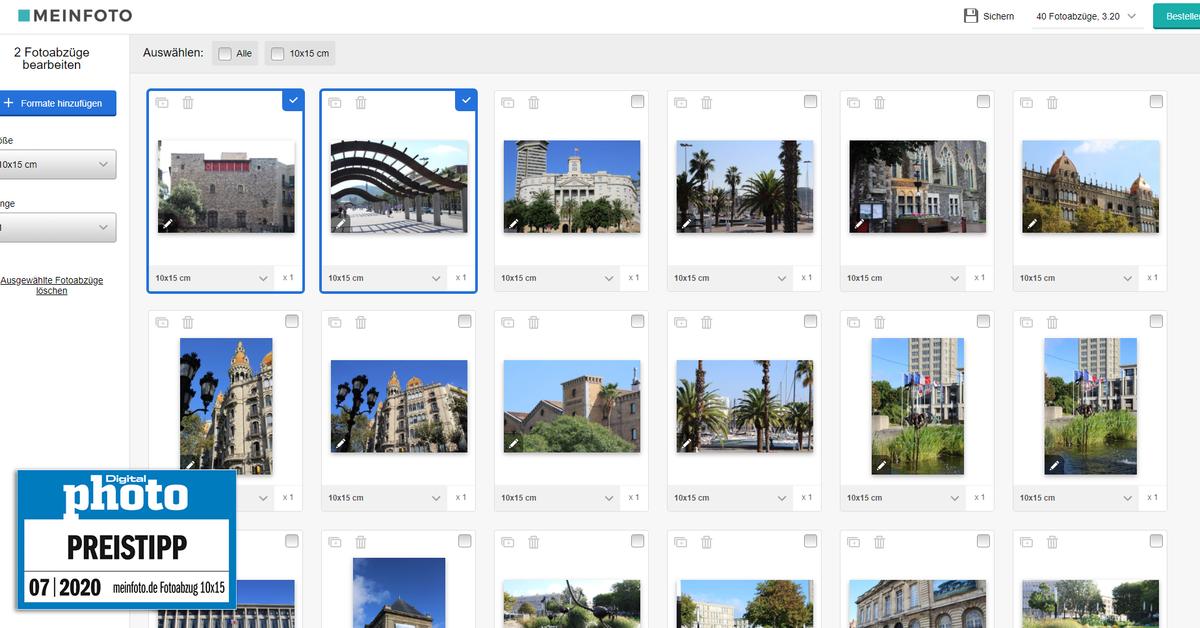Edit the stone building photo with pencil icon

pyautogui.click(x=167, y=224)
